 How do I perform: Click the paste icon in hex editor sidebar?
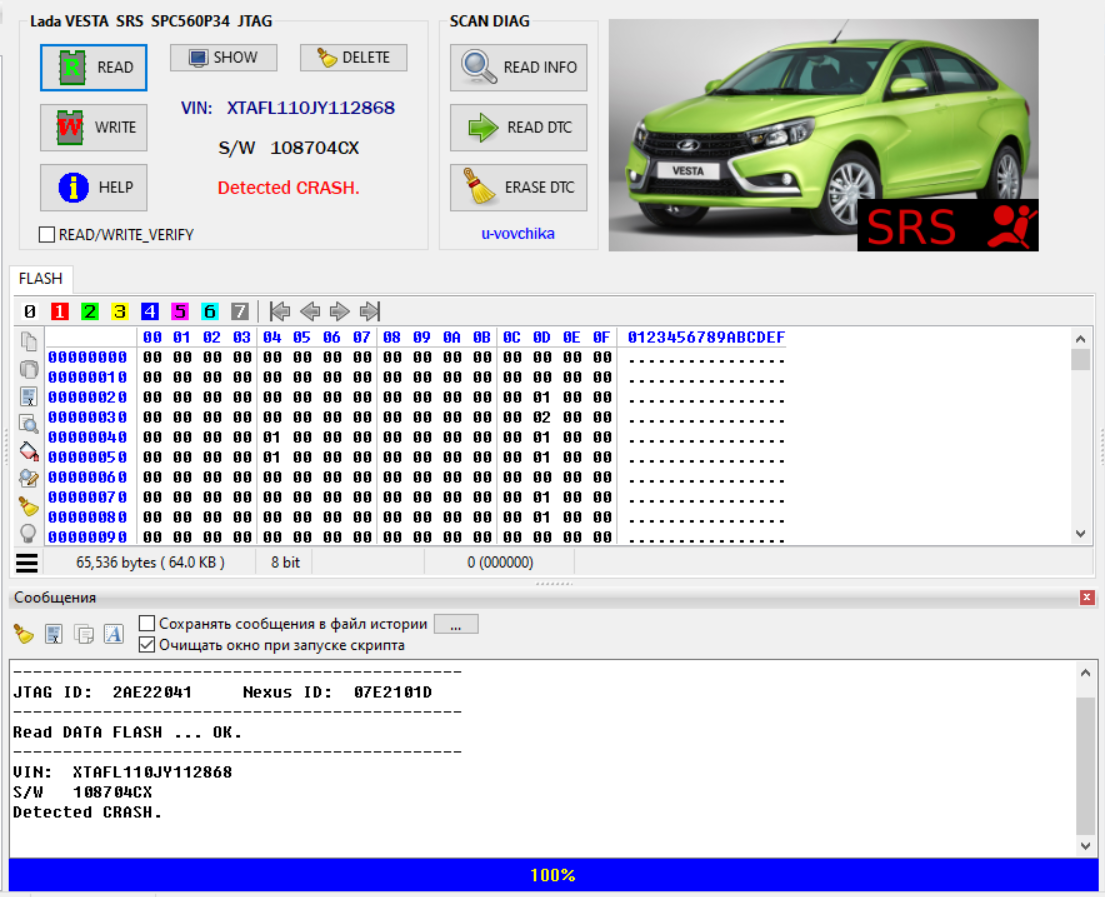28,369
